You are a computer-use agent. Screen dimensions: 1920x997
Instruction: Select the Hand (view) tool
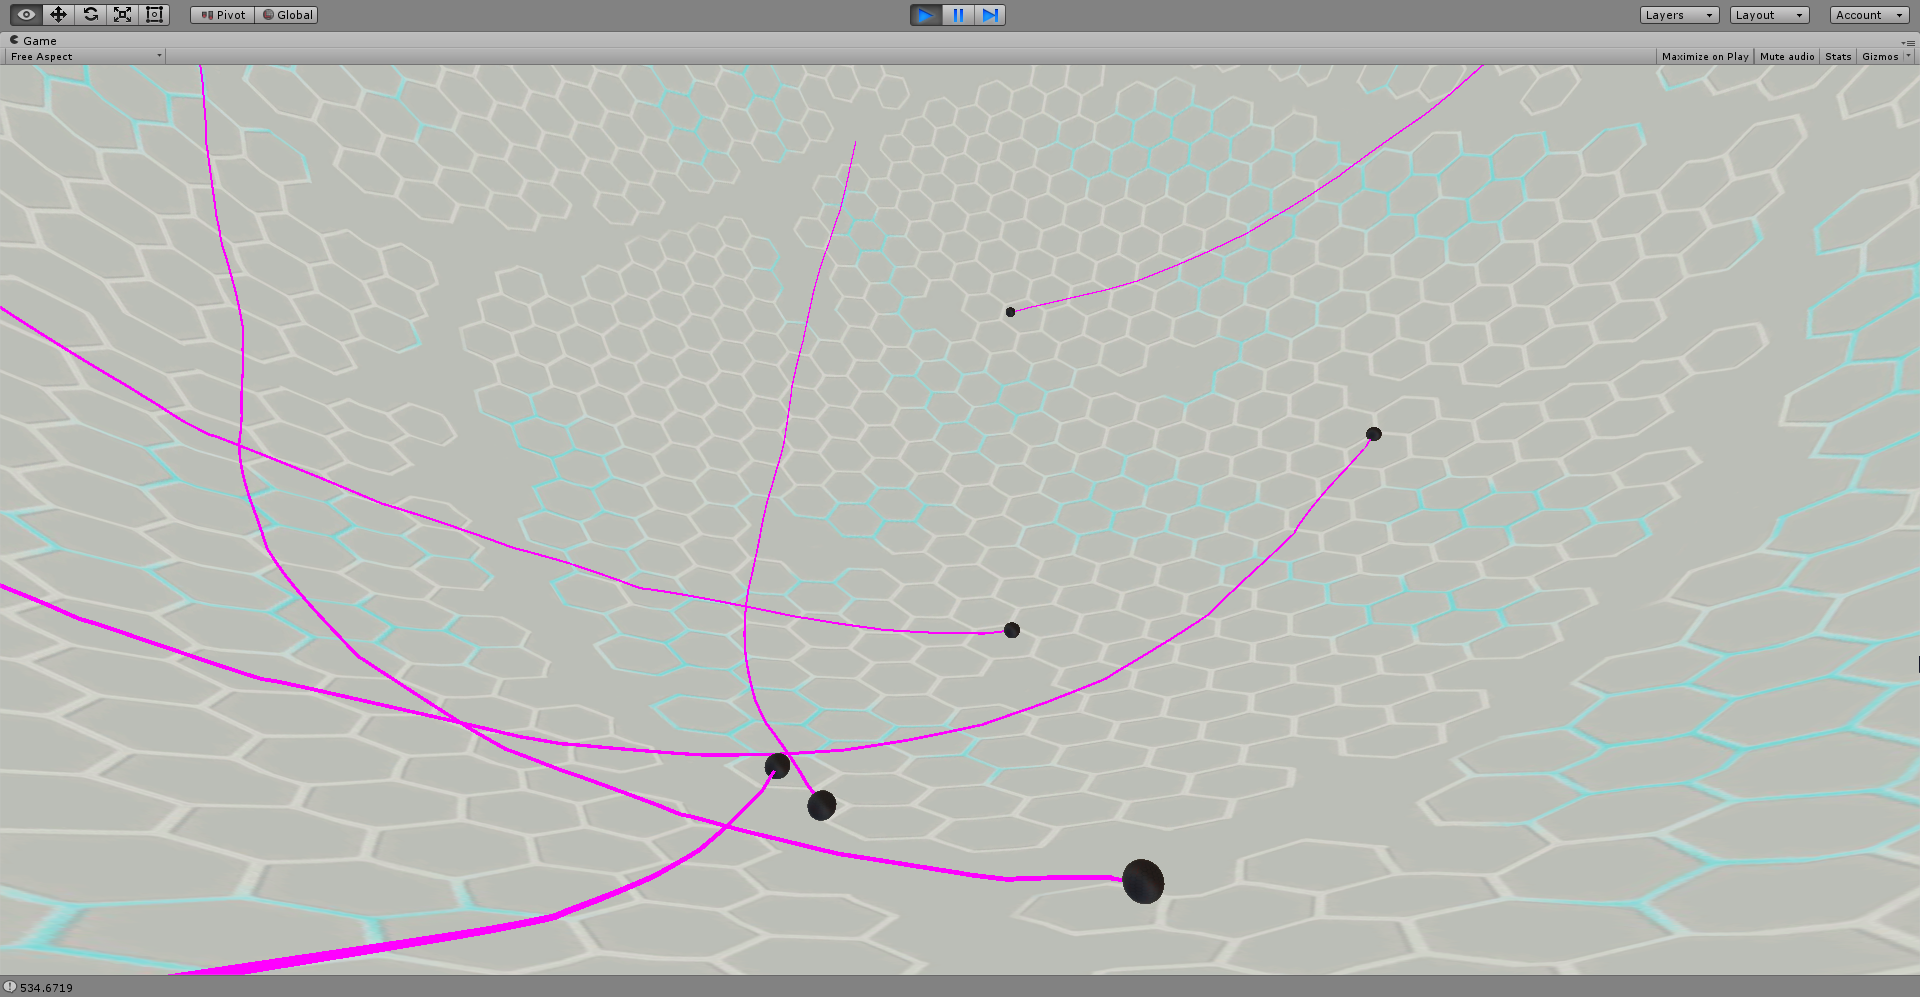click(26, 15)
